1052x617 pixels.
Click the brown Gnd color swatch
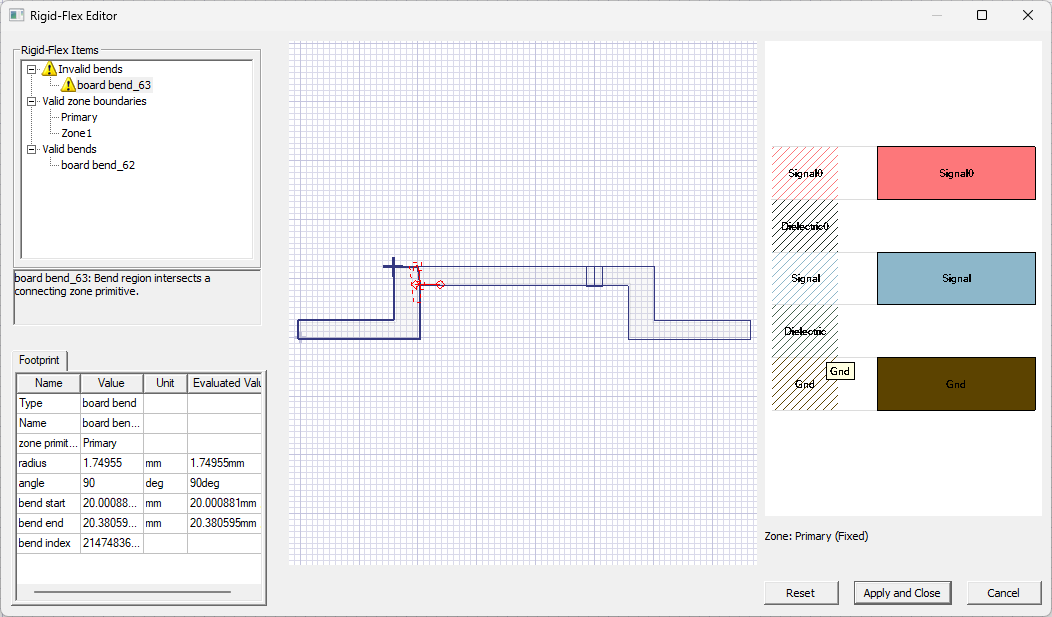(955, 384)
